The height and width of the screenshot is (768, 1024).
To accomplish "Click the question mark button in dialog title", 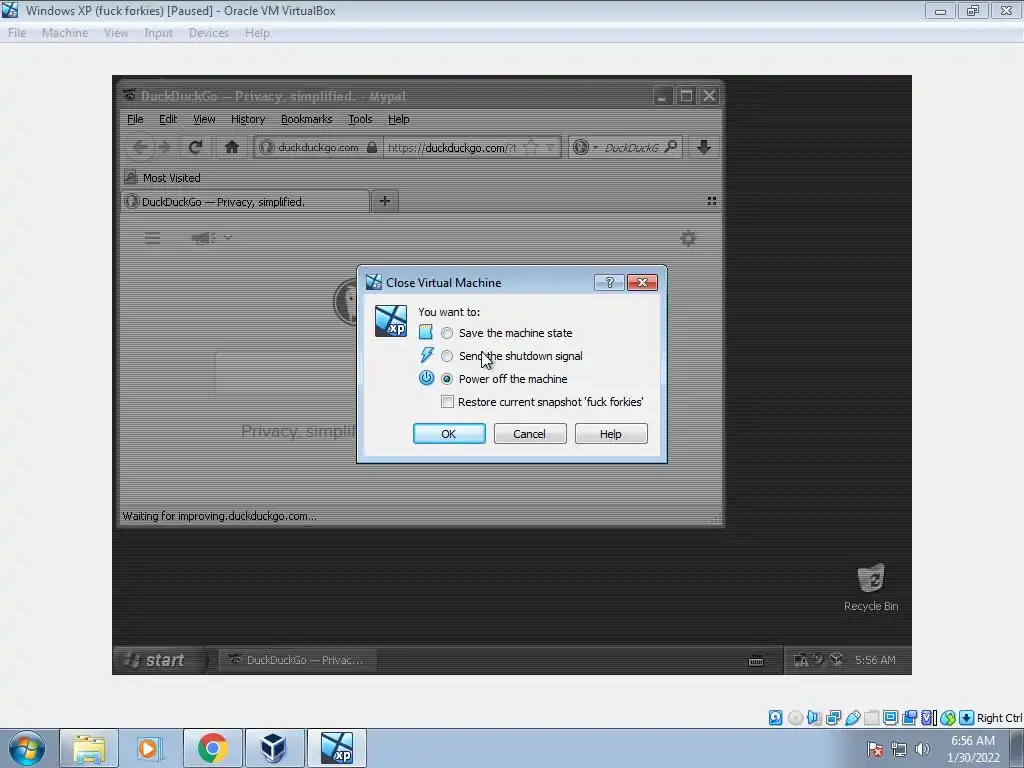I will 609,282.
